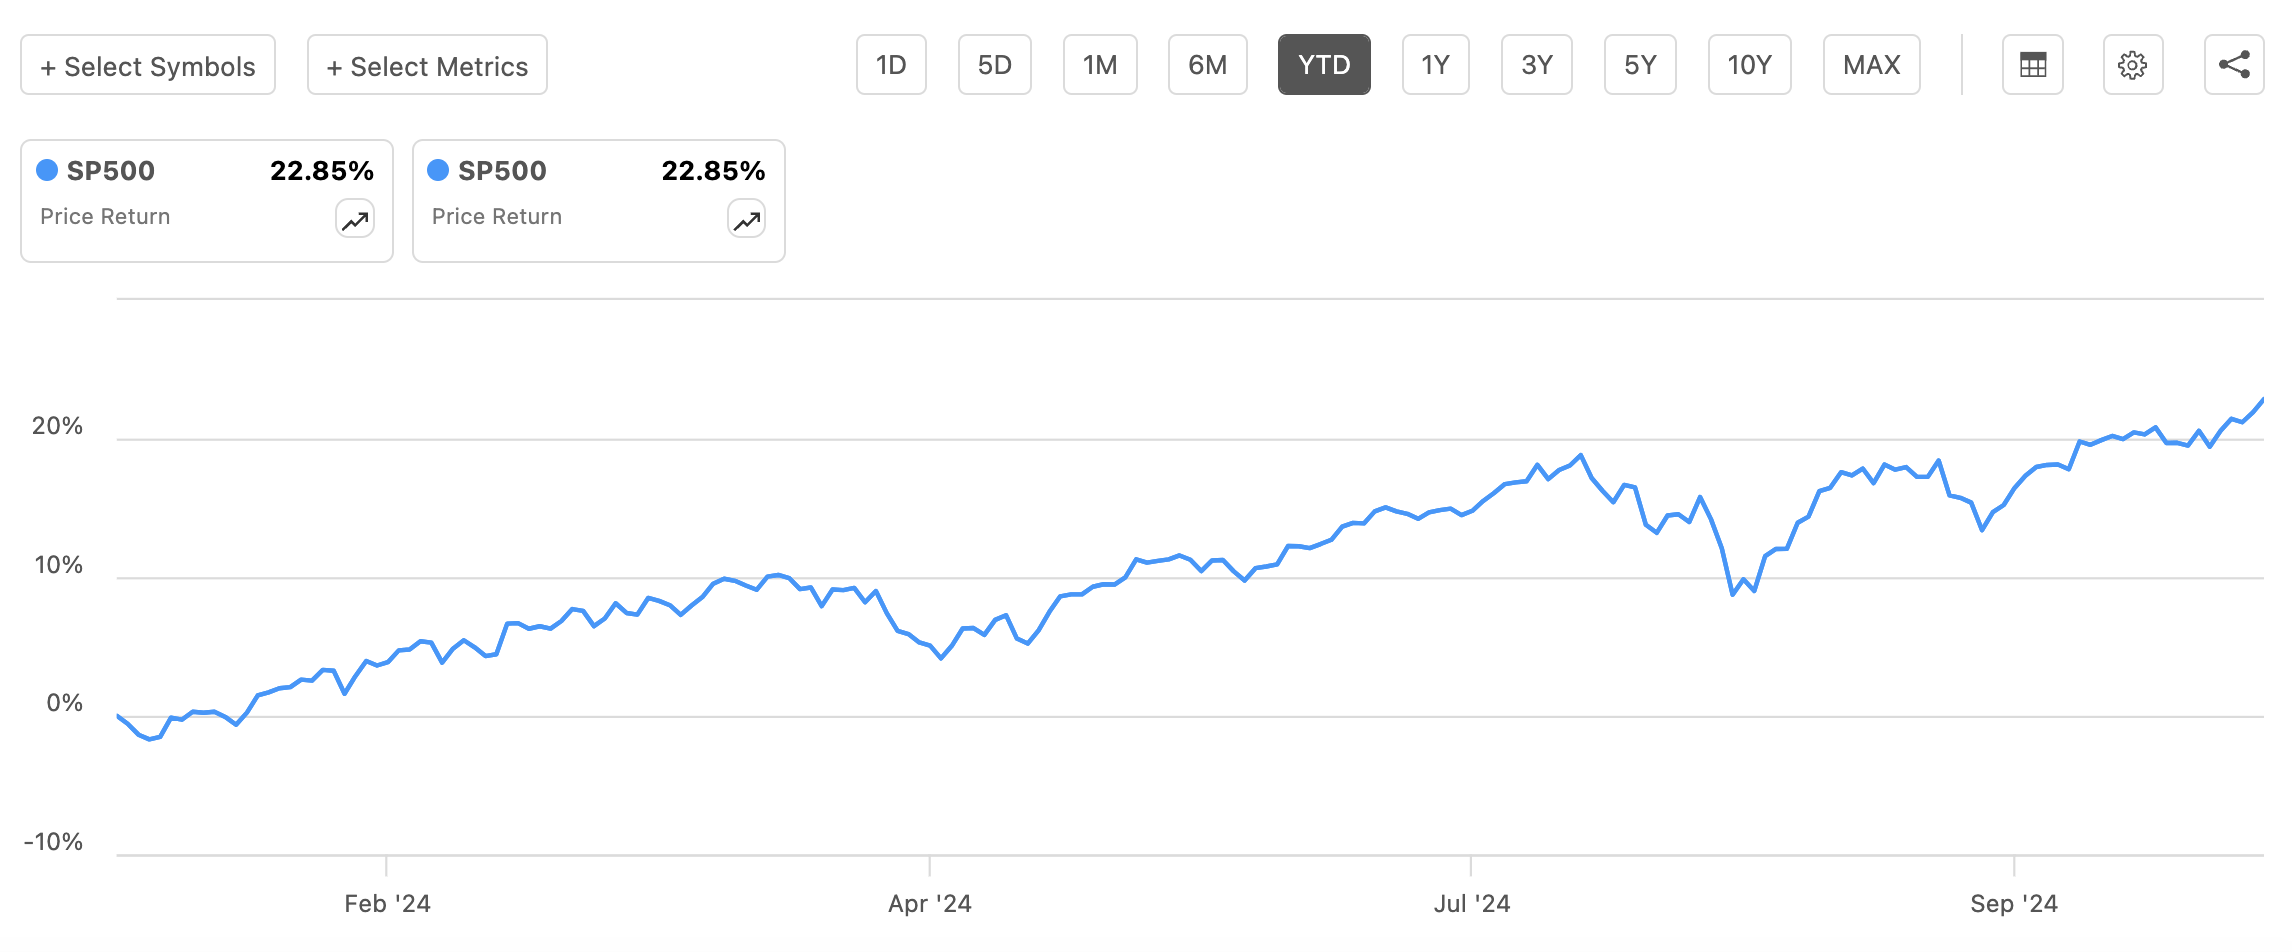Click the 22.85% return value on SP500 card
The width and height of the screenshot is (2292, 952).
tap(322, 170)
